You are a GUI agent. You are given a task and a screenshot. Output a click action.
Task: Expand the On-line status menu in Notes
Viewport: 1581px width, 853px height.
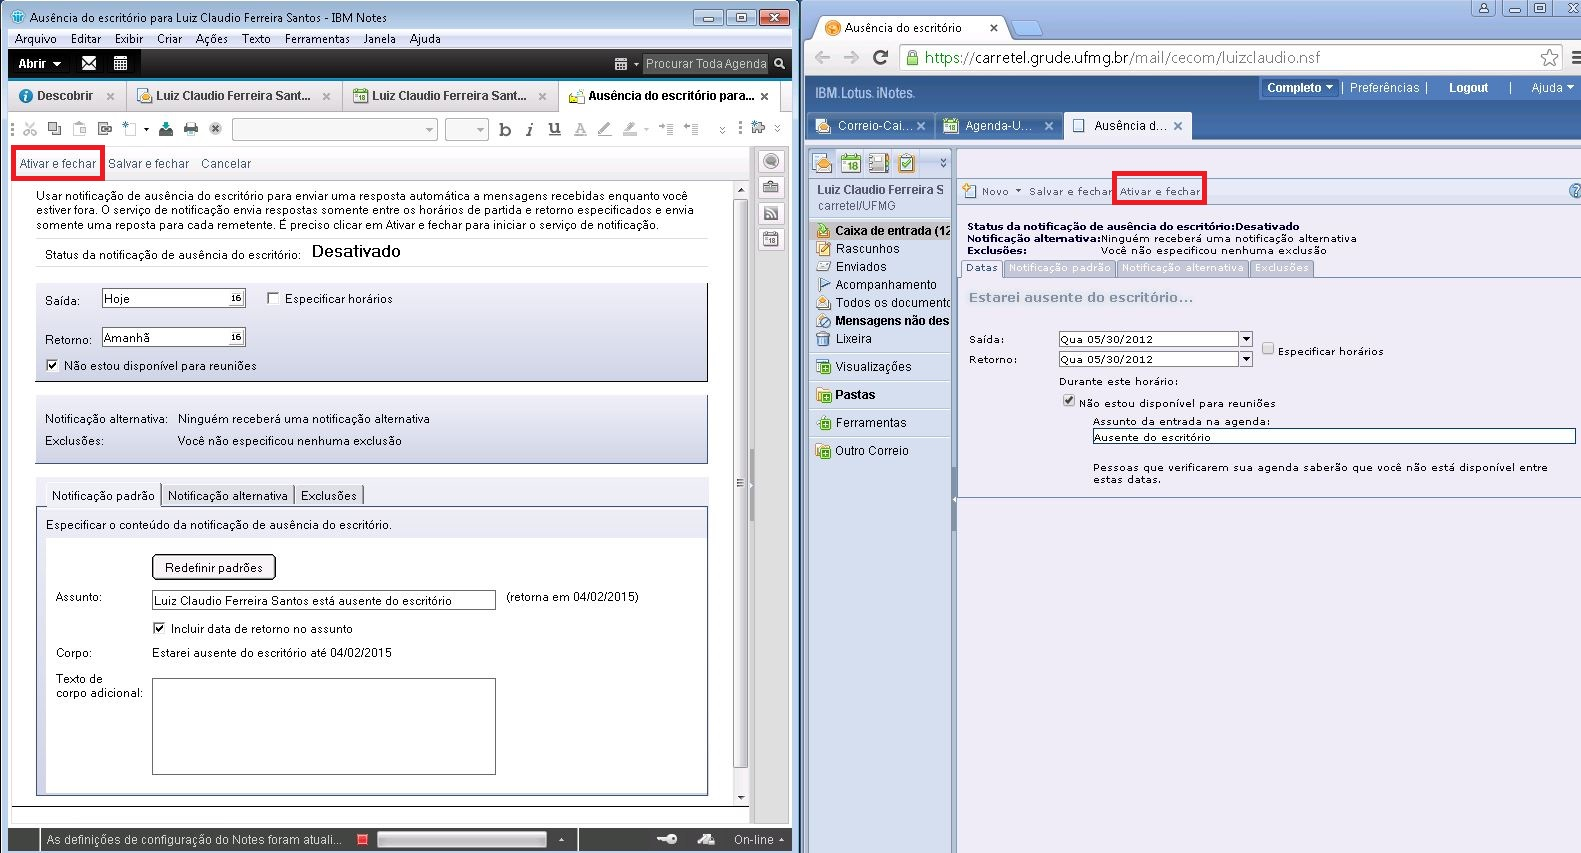[759, 840]
